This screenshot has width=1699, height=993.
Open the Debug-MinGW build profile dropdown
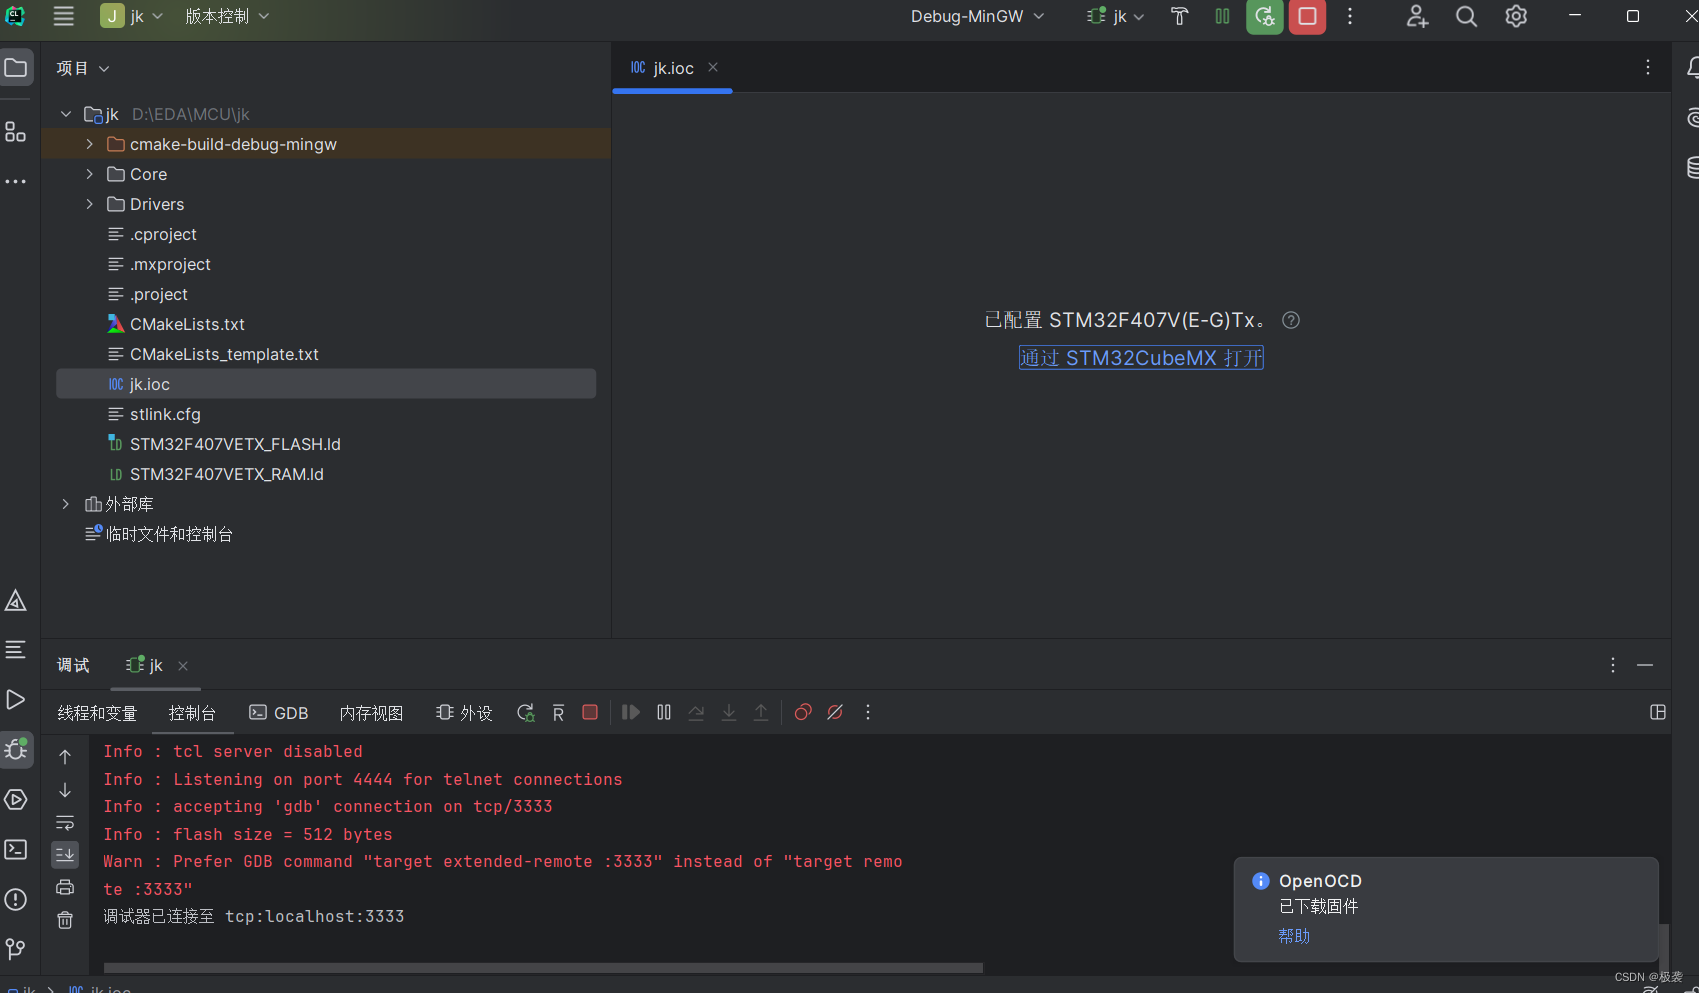coord(977,16)
